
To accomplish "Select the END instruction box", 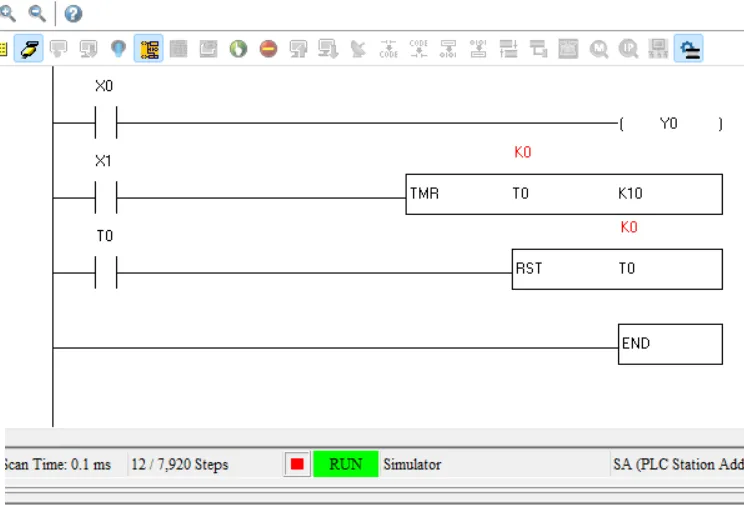I will (x=670, y=344).
